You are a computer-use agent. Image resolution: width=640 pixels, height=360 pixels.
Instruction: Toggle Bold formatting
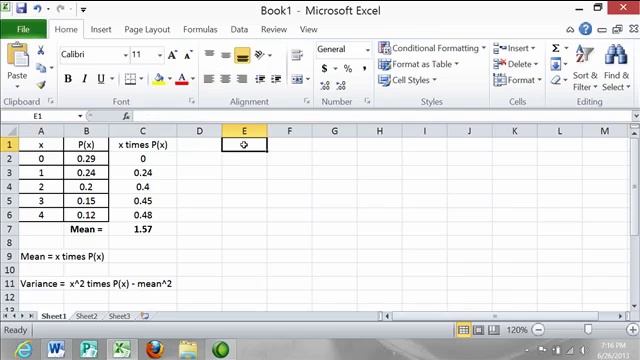tap(68, 79)
